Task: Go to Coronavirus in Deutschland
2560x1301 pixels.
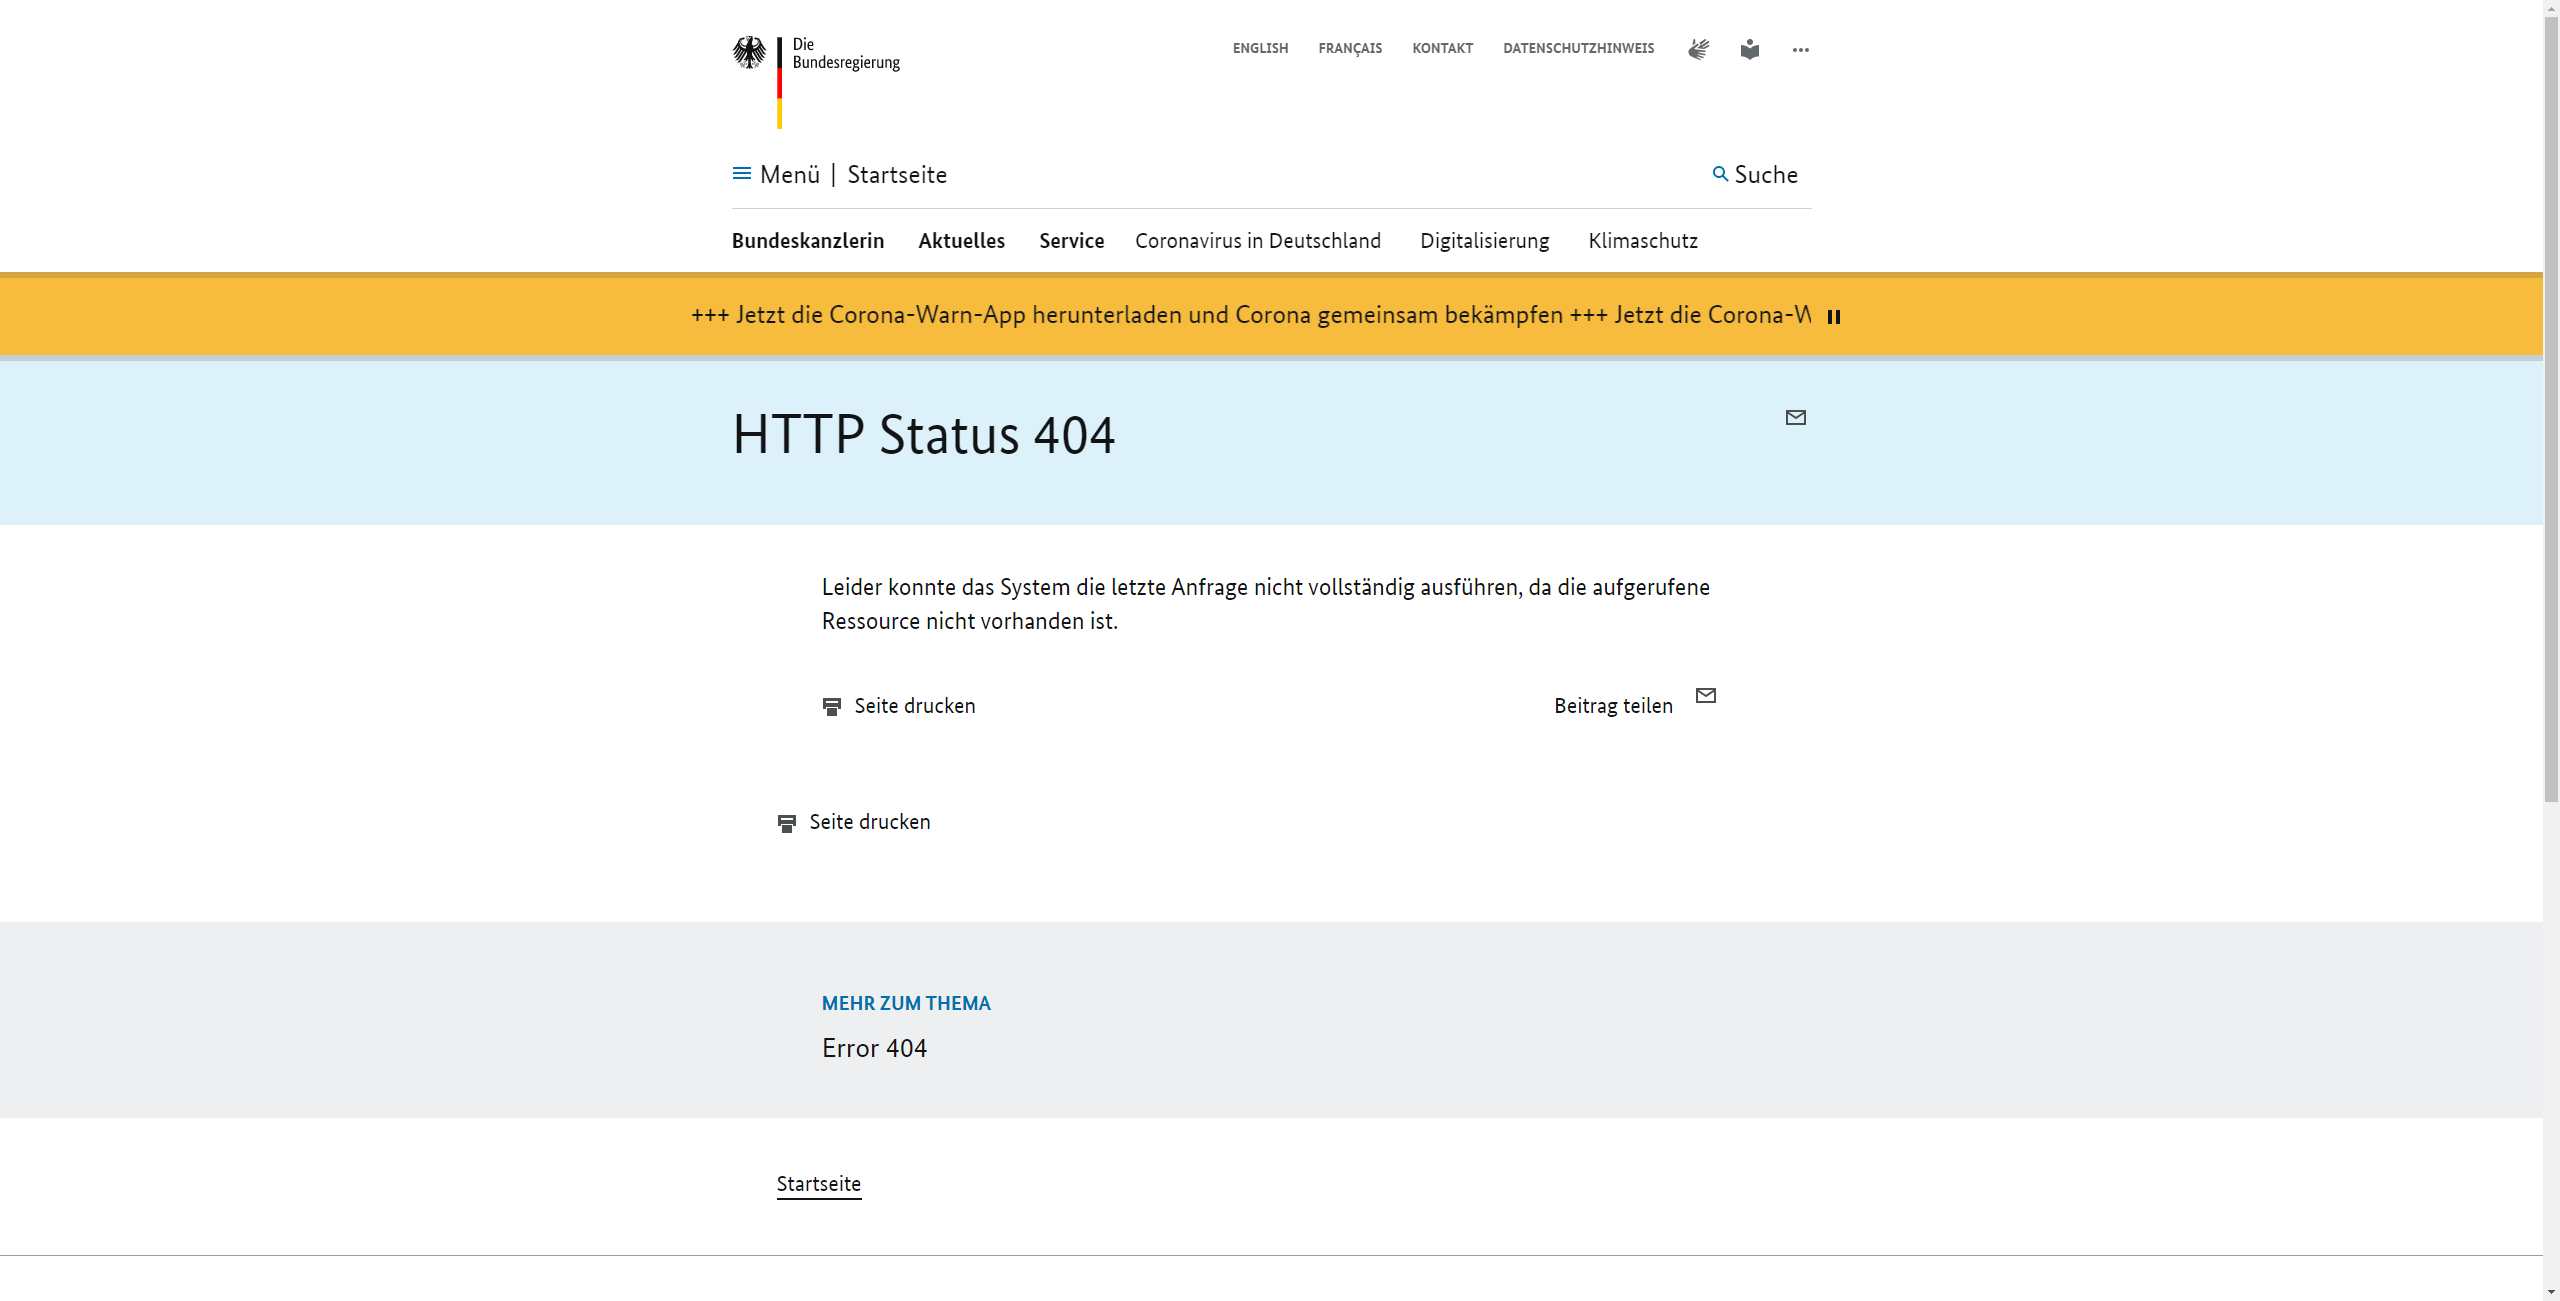Action: (x=1257, y=241)
